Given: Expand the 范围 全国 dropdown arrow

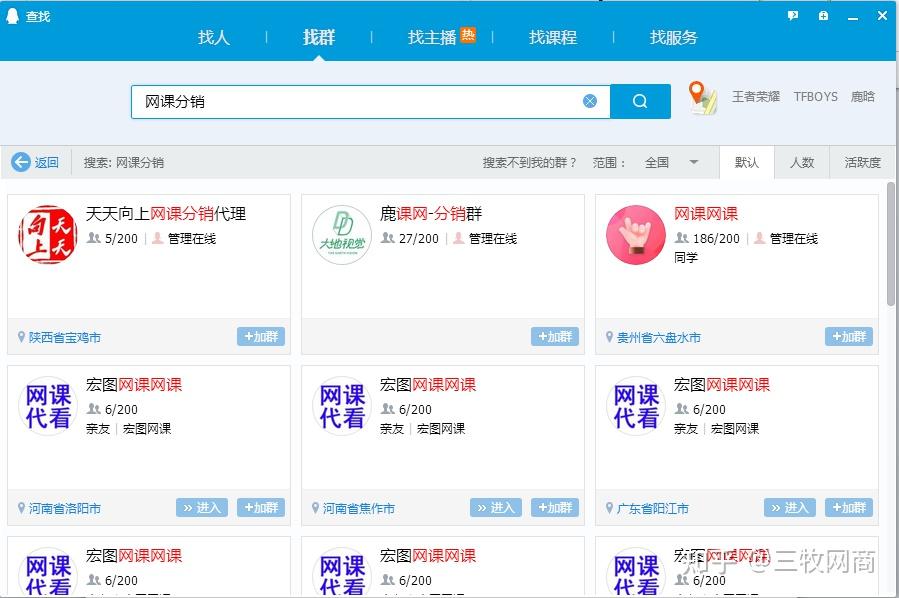Looking at the screenshot, I should coord(694,162).
